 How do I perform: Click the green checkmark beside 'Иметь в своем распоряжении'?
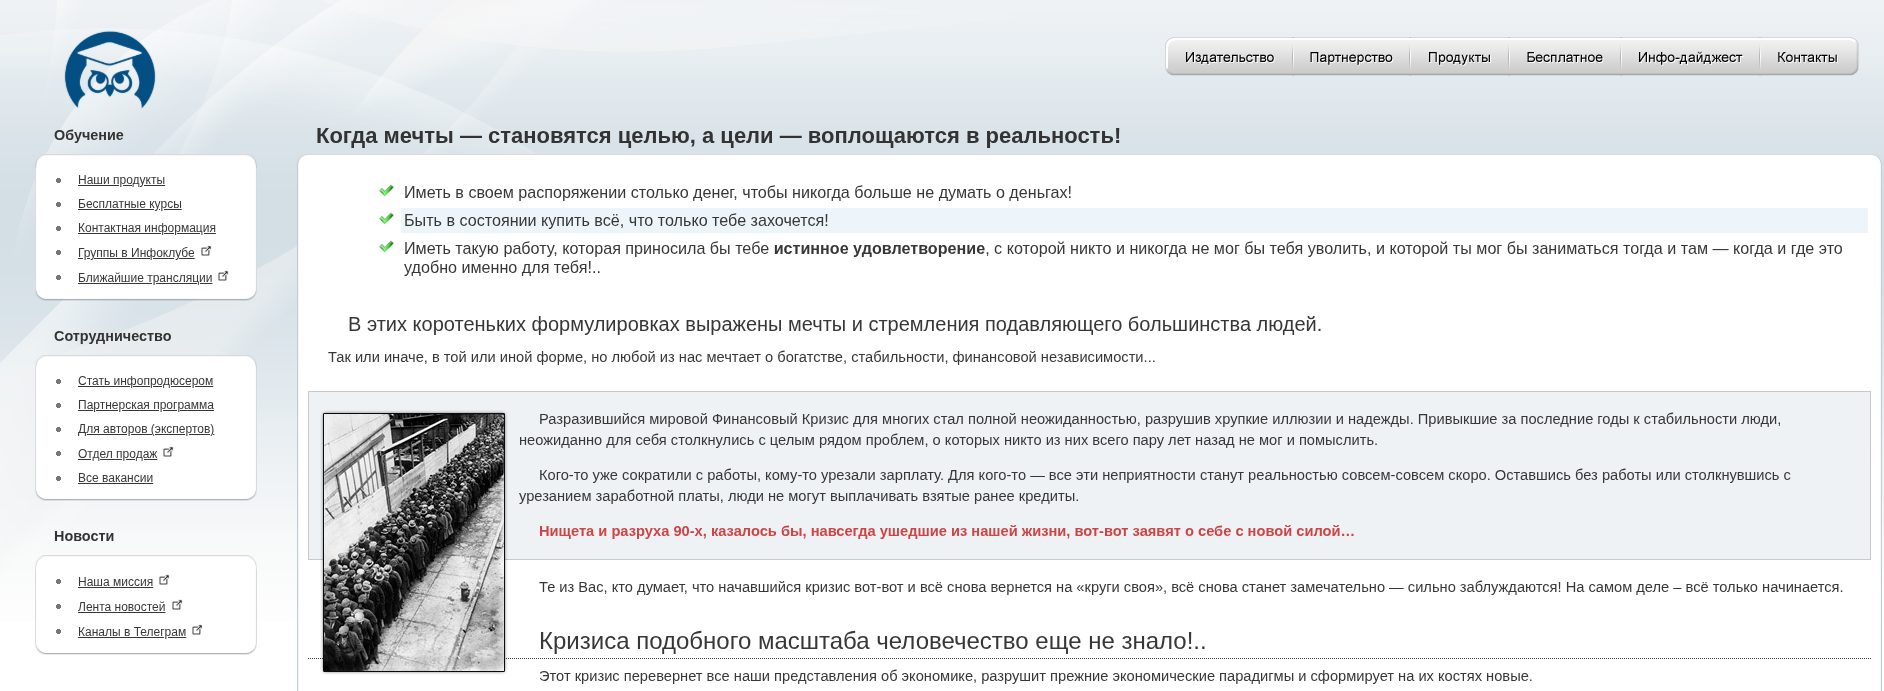point(386,191)
